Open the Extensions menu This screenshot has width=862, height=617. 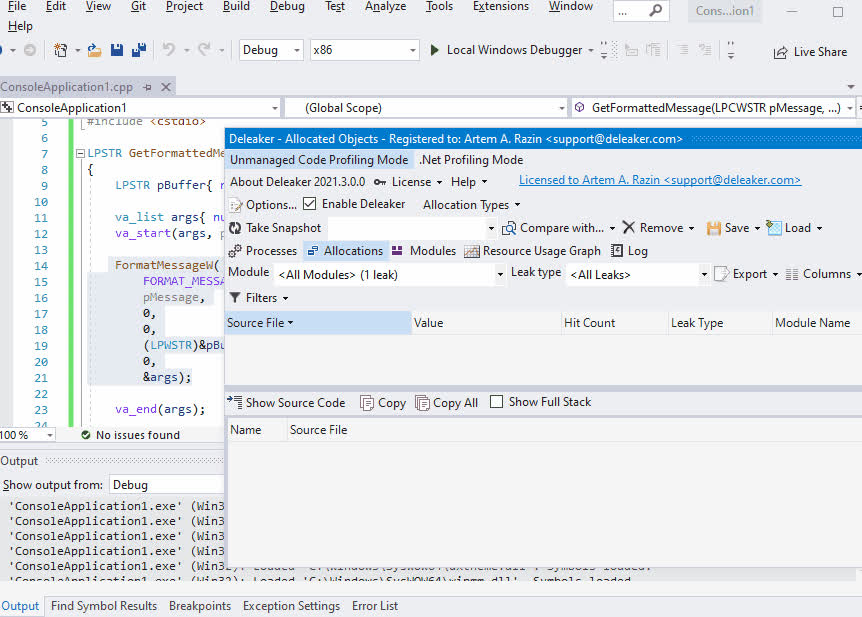click(x=501, y=7)
